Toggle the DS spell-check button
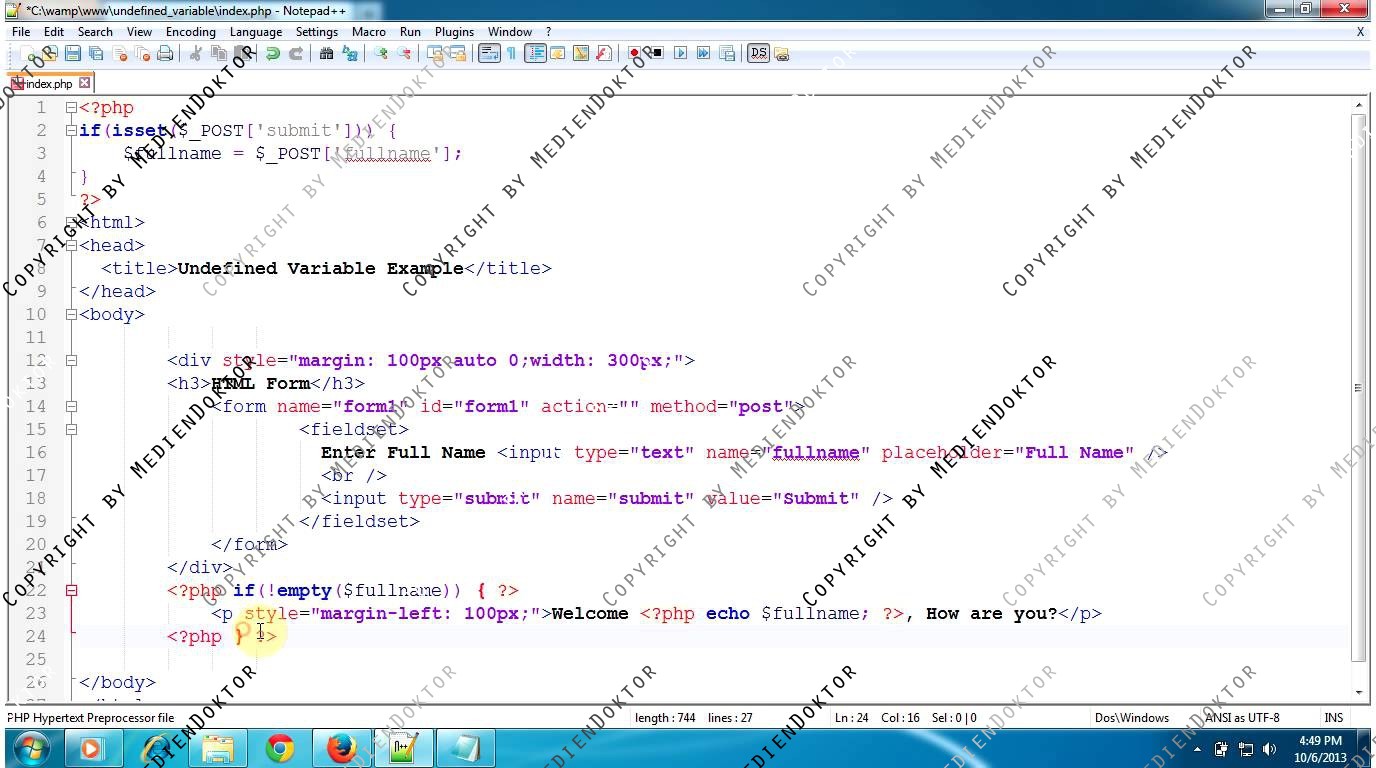The width and height of the screenshot is (1376, 768). [x=758, y=54]
